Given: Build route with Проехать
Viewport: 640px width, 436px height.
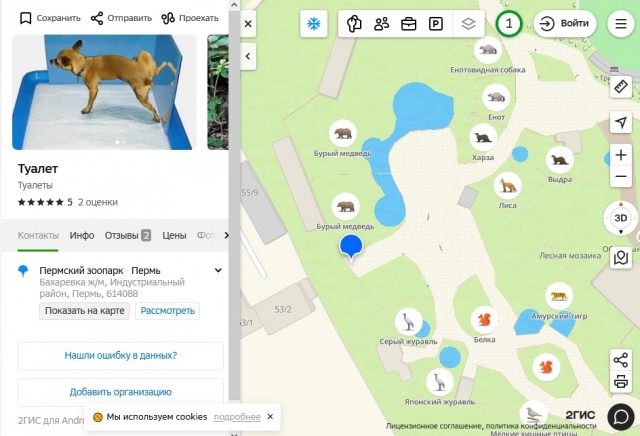Looking at the screenshot, I should pyautogui.click(x=190, y=18).
